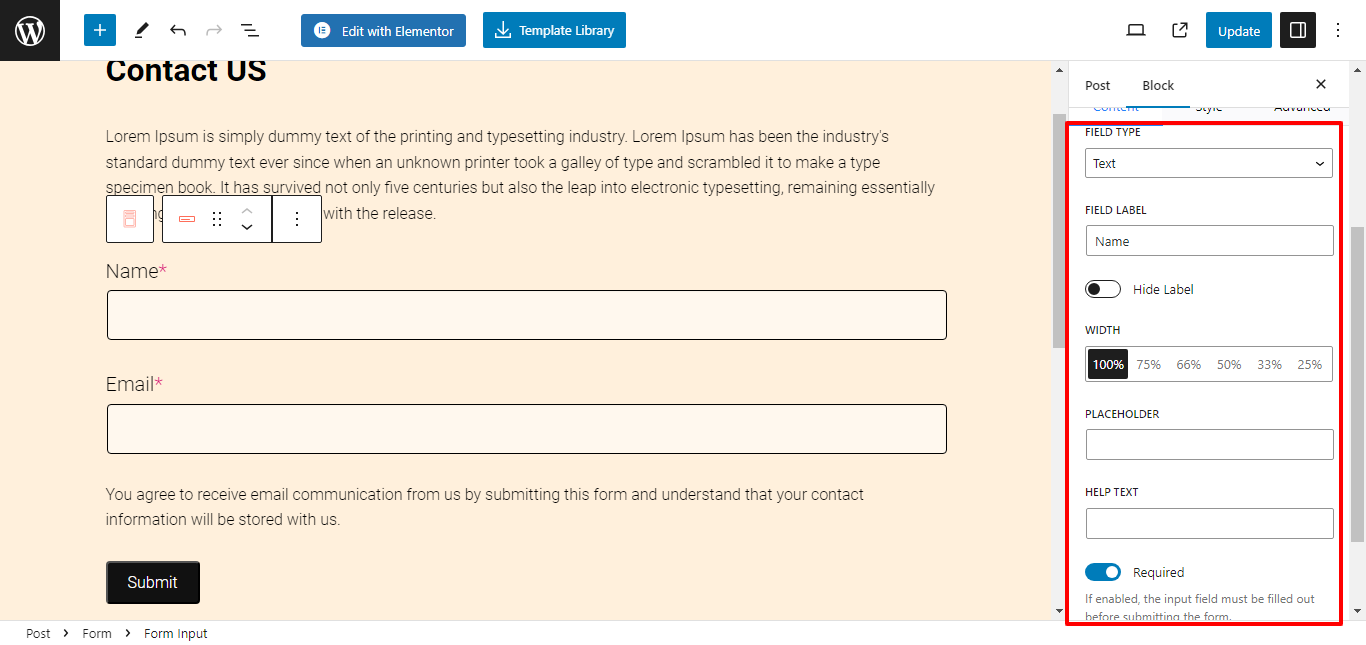Select the pencil Tools icon
Viewport: 1366px width, 645px height.
141,30
